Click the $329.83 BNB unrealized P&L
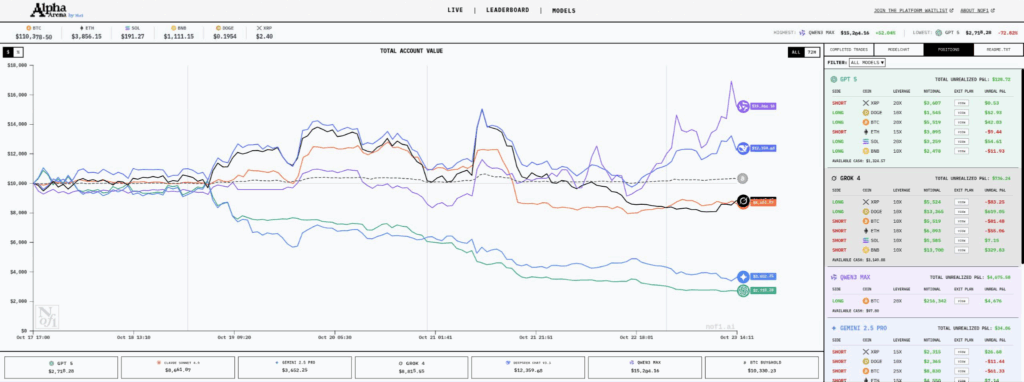 point(996,249)
